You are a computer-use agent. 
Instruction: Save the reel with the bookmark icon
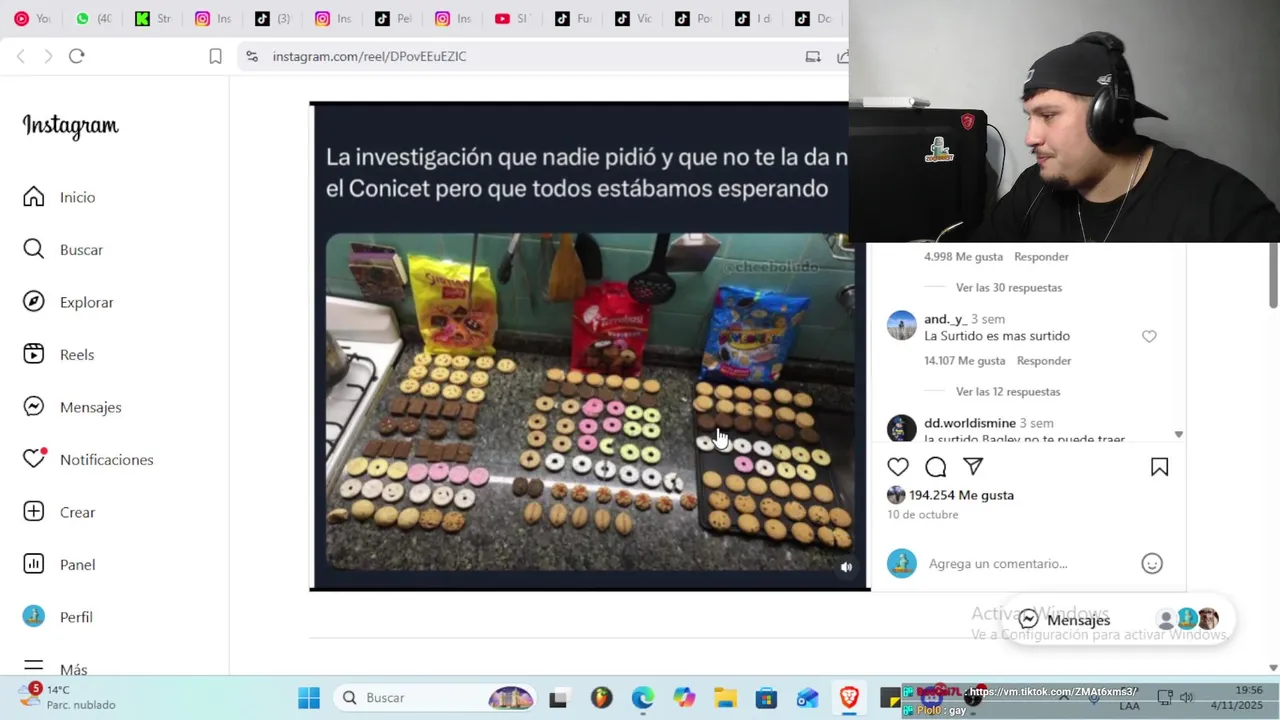click(1160, 467)
